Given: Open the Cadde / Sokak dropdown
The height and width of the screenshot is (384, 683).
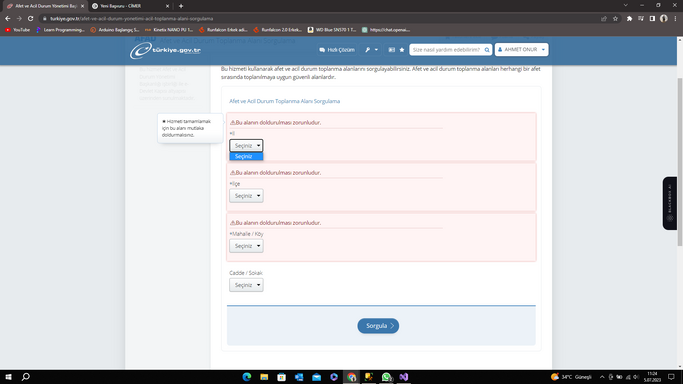Looking at the screenshot, I should [x=246, y=285].
